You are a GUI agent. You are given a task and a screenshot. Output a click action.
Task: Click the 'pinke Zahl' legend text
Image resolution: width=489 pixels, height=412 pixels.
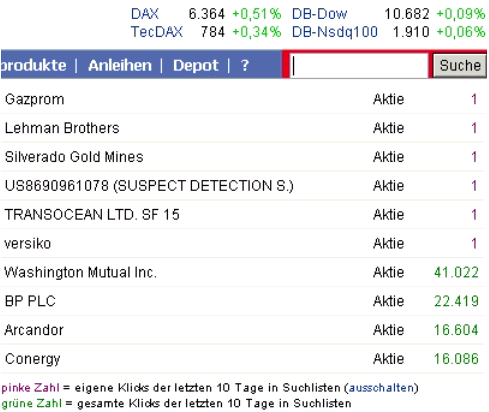(x=30, y=388)
